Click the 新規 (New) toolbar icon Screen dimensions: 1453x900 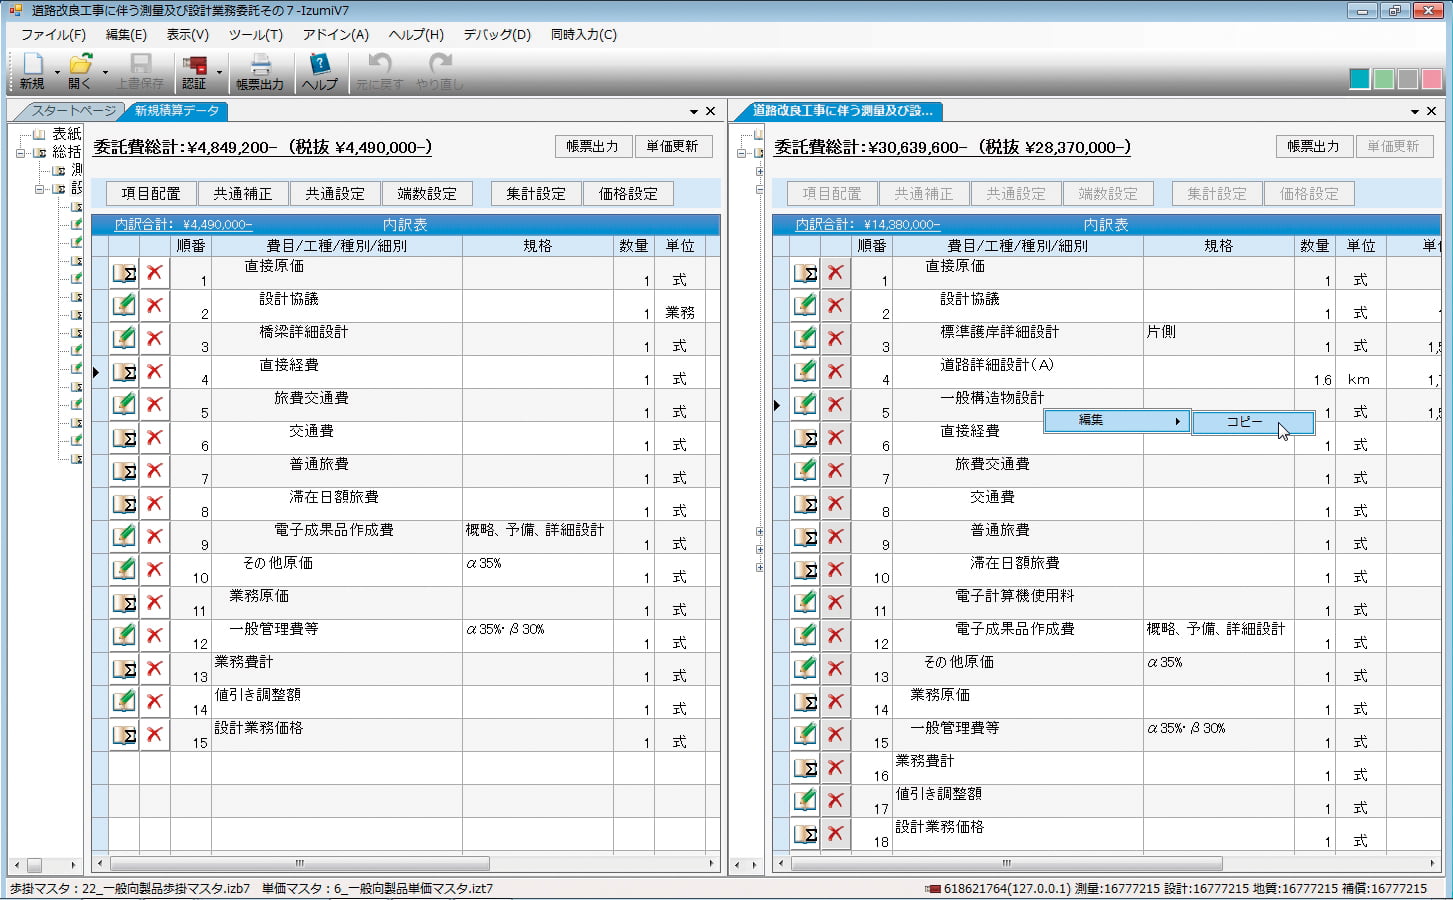(31, 70)
